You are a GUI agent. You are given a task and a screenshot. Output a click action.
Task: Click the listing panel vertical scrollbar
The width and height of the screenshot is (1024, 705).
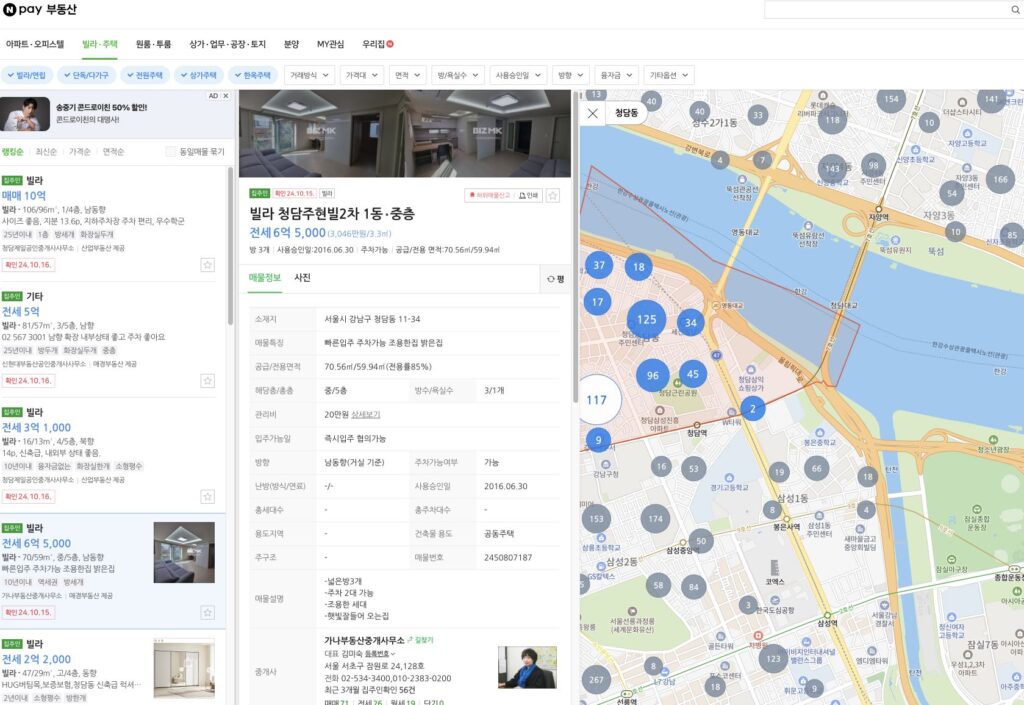click(x=230, y=245)
